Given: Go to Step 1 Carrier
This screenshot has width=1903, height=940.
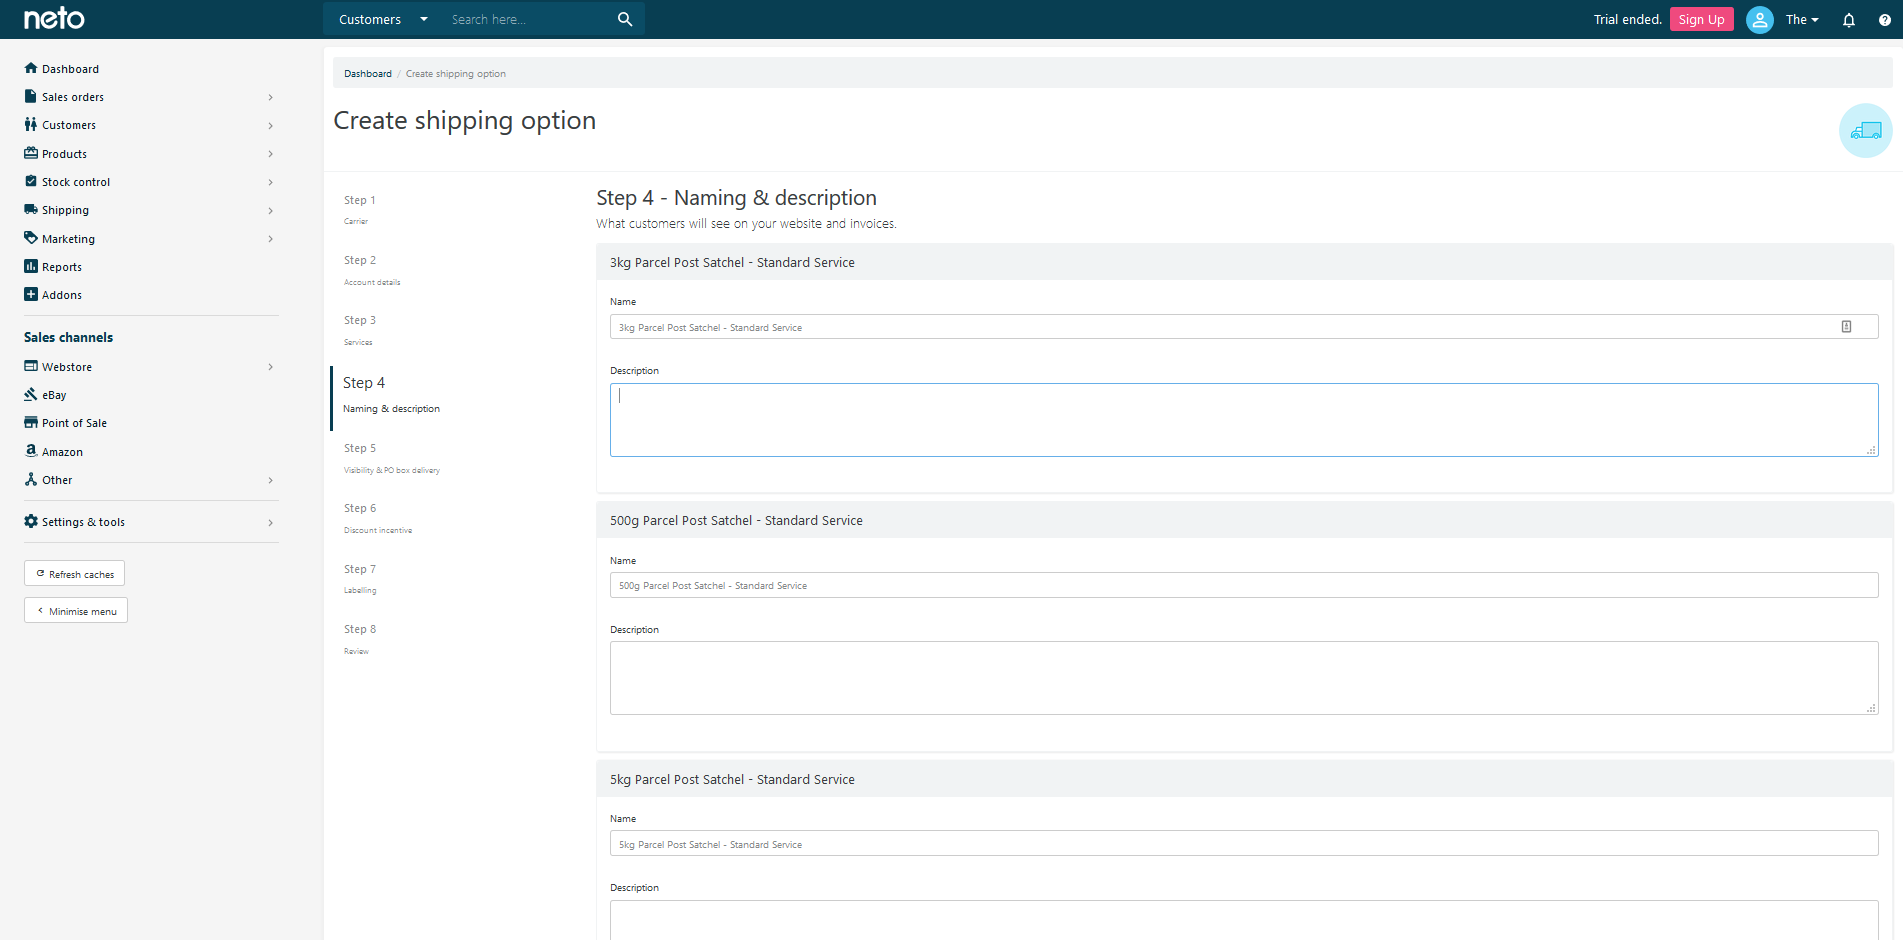Looking at the screenshot, I should (x=360, y=209).
